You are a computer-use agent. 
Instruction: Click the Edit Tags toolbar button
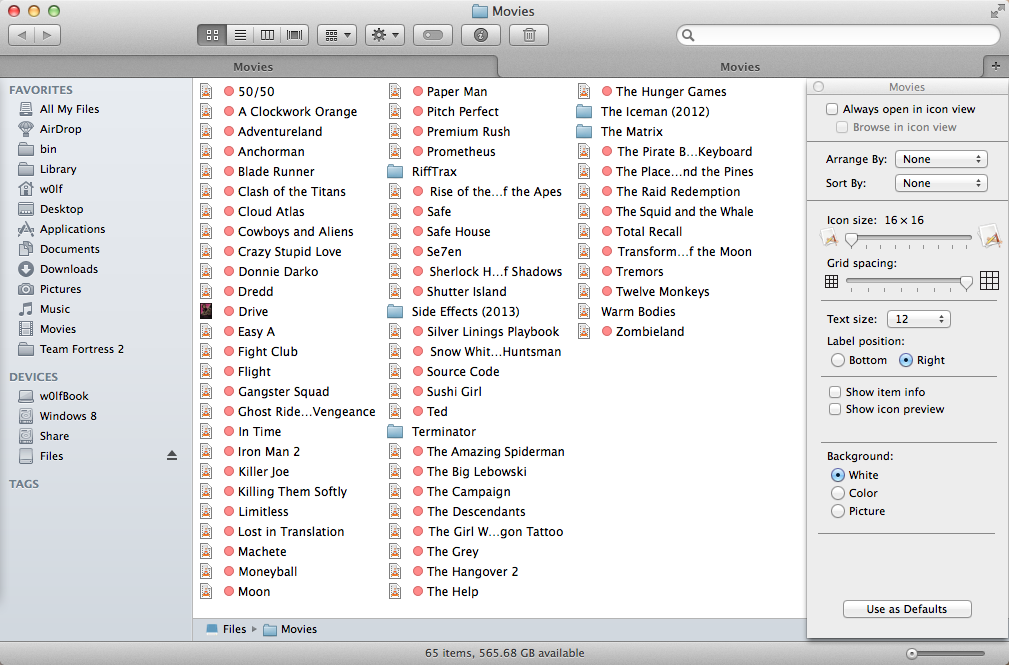click(x=433, y=35)
